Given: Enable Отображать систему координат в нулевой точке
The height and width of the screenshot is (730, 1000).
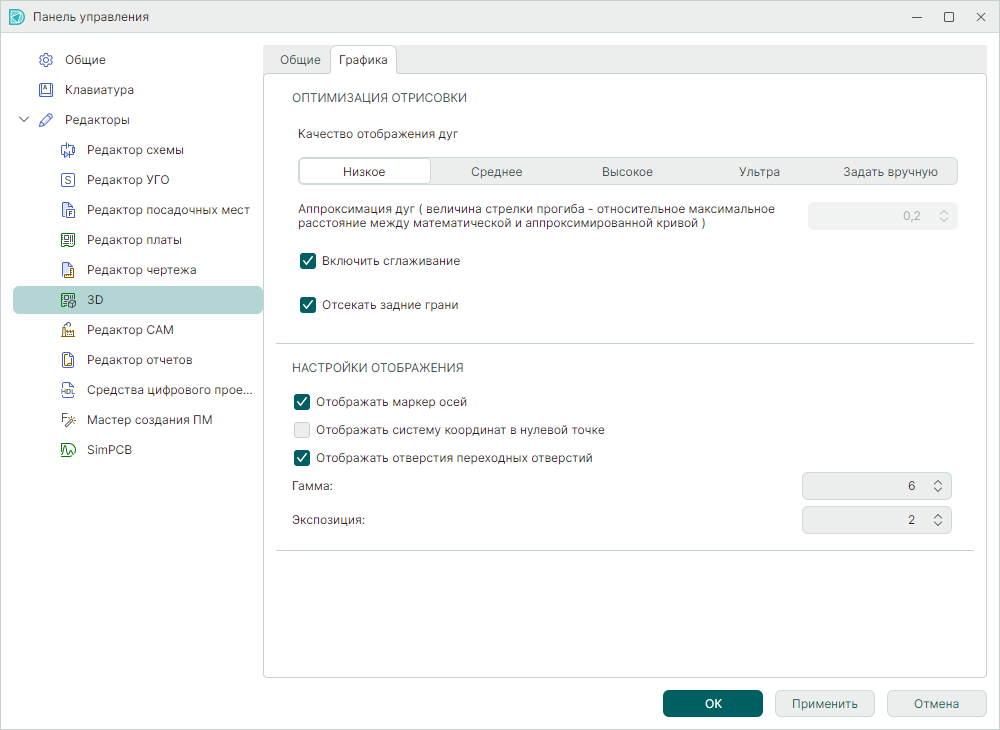Looking at the screenshot, I should click(302, 430).
